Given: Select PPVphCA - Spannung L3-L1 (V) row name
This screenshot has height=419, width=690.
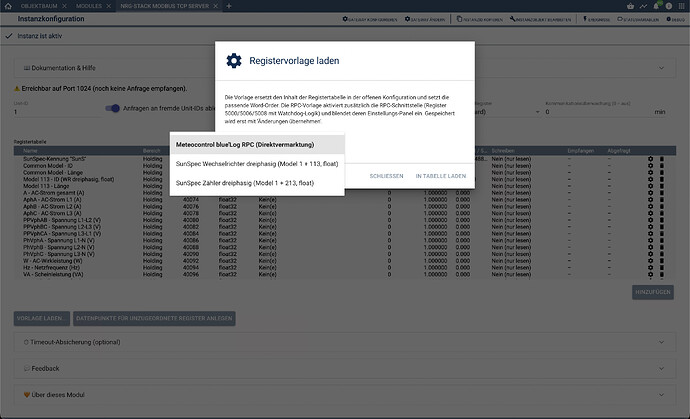Looking at the screenshot, I should [62, 234].
